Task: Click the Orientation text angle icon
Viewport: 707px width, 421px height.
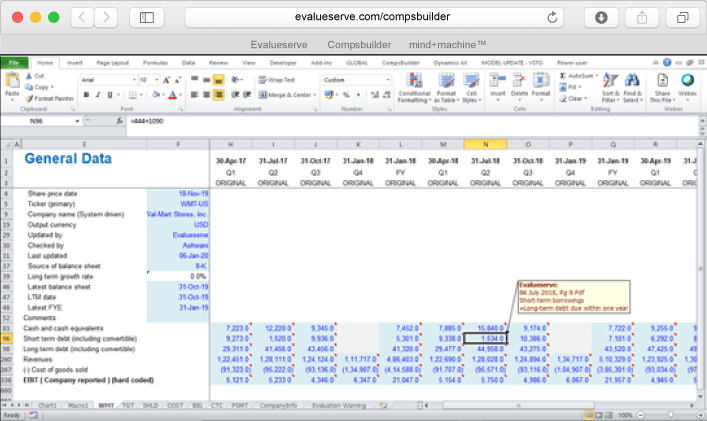Action: click(x=236, y=80)
